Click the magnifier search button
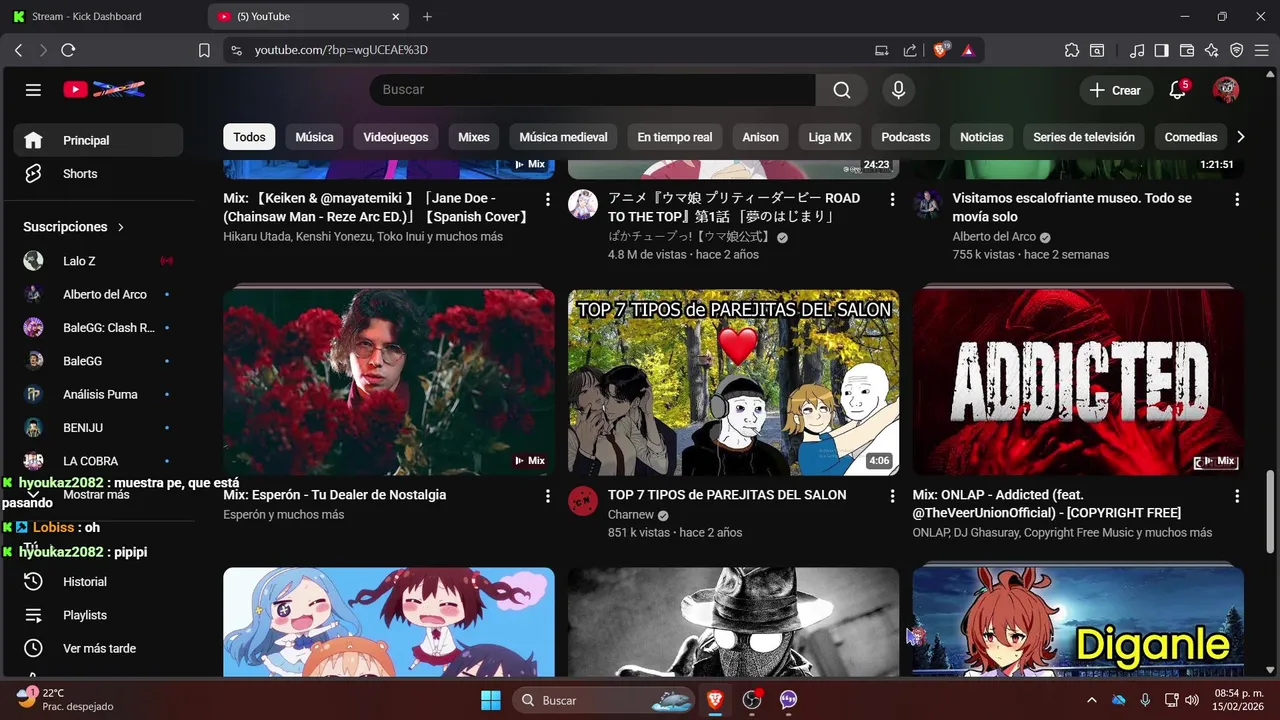 click(x=842, y=90)
